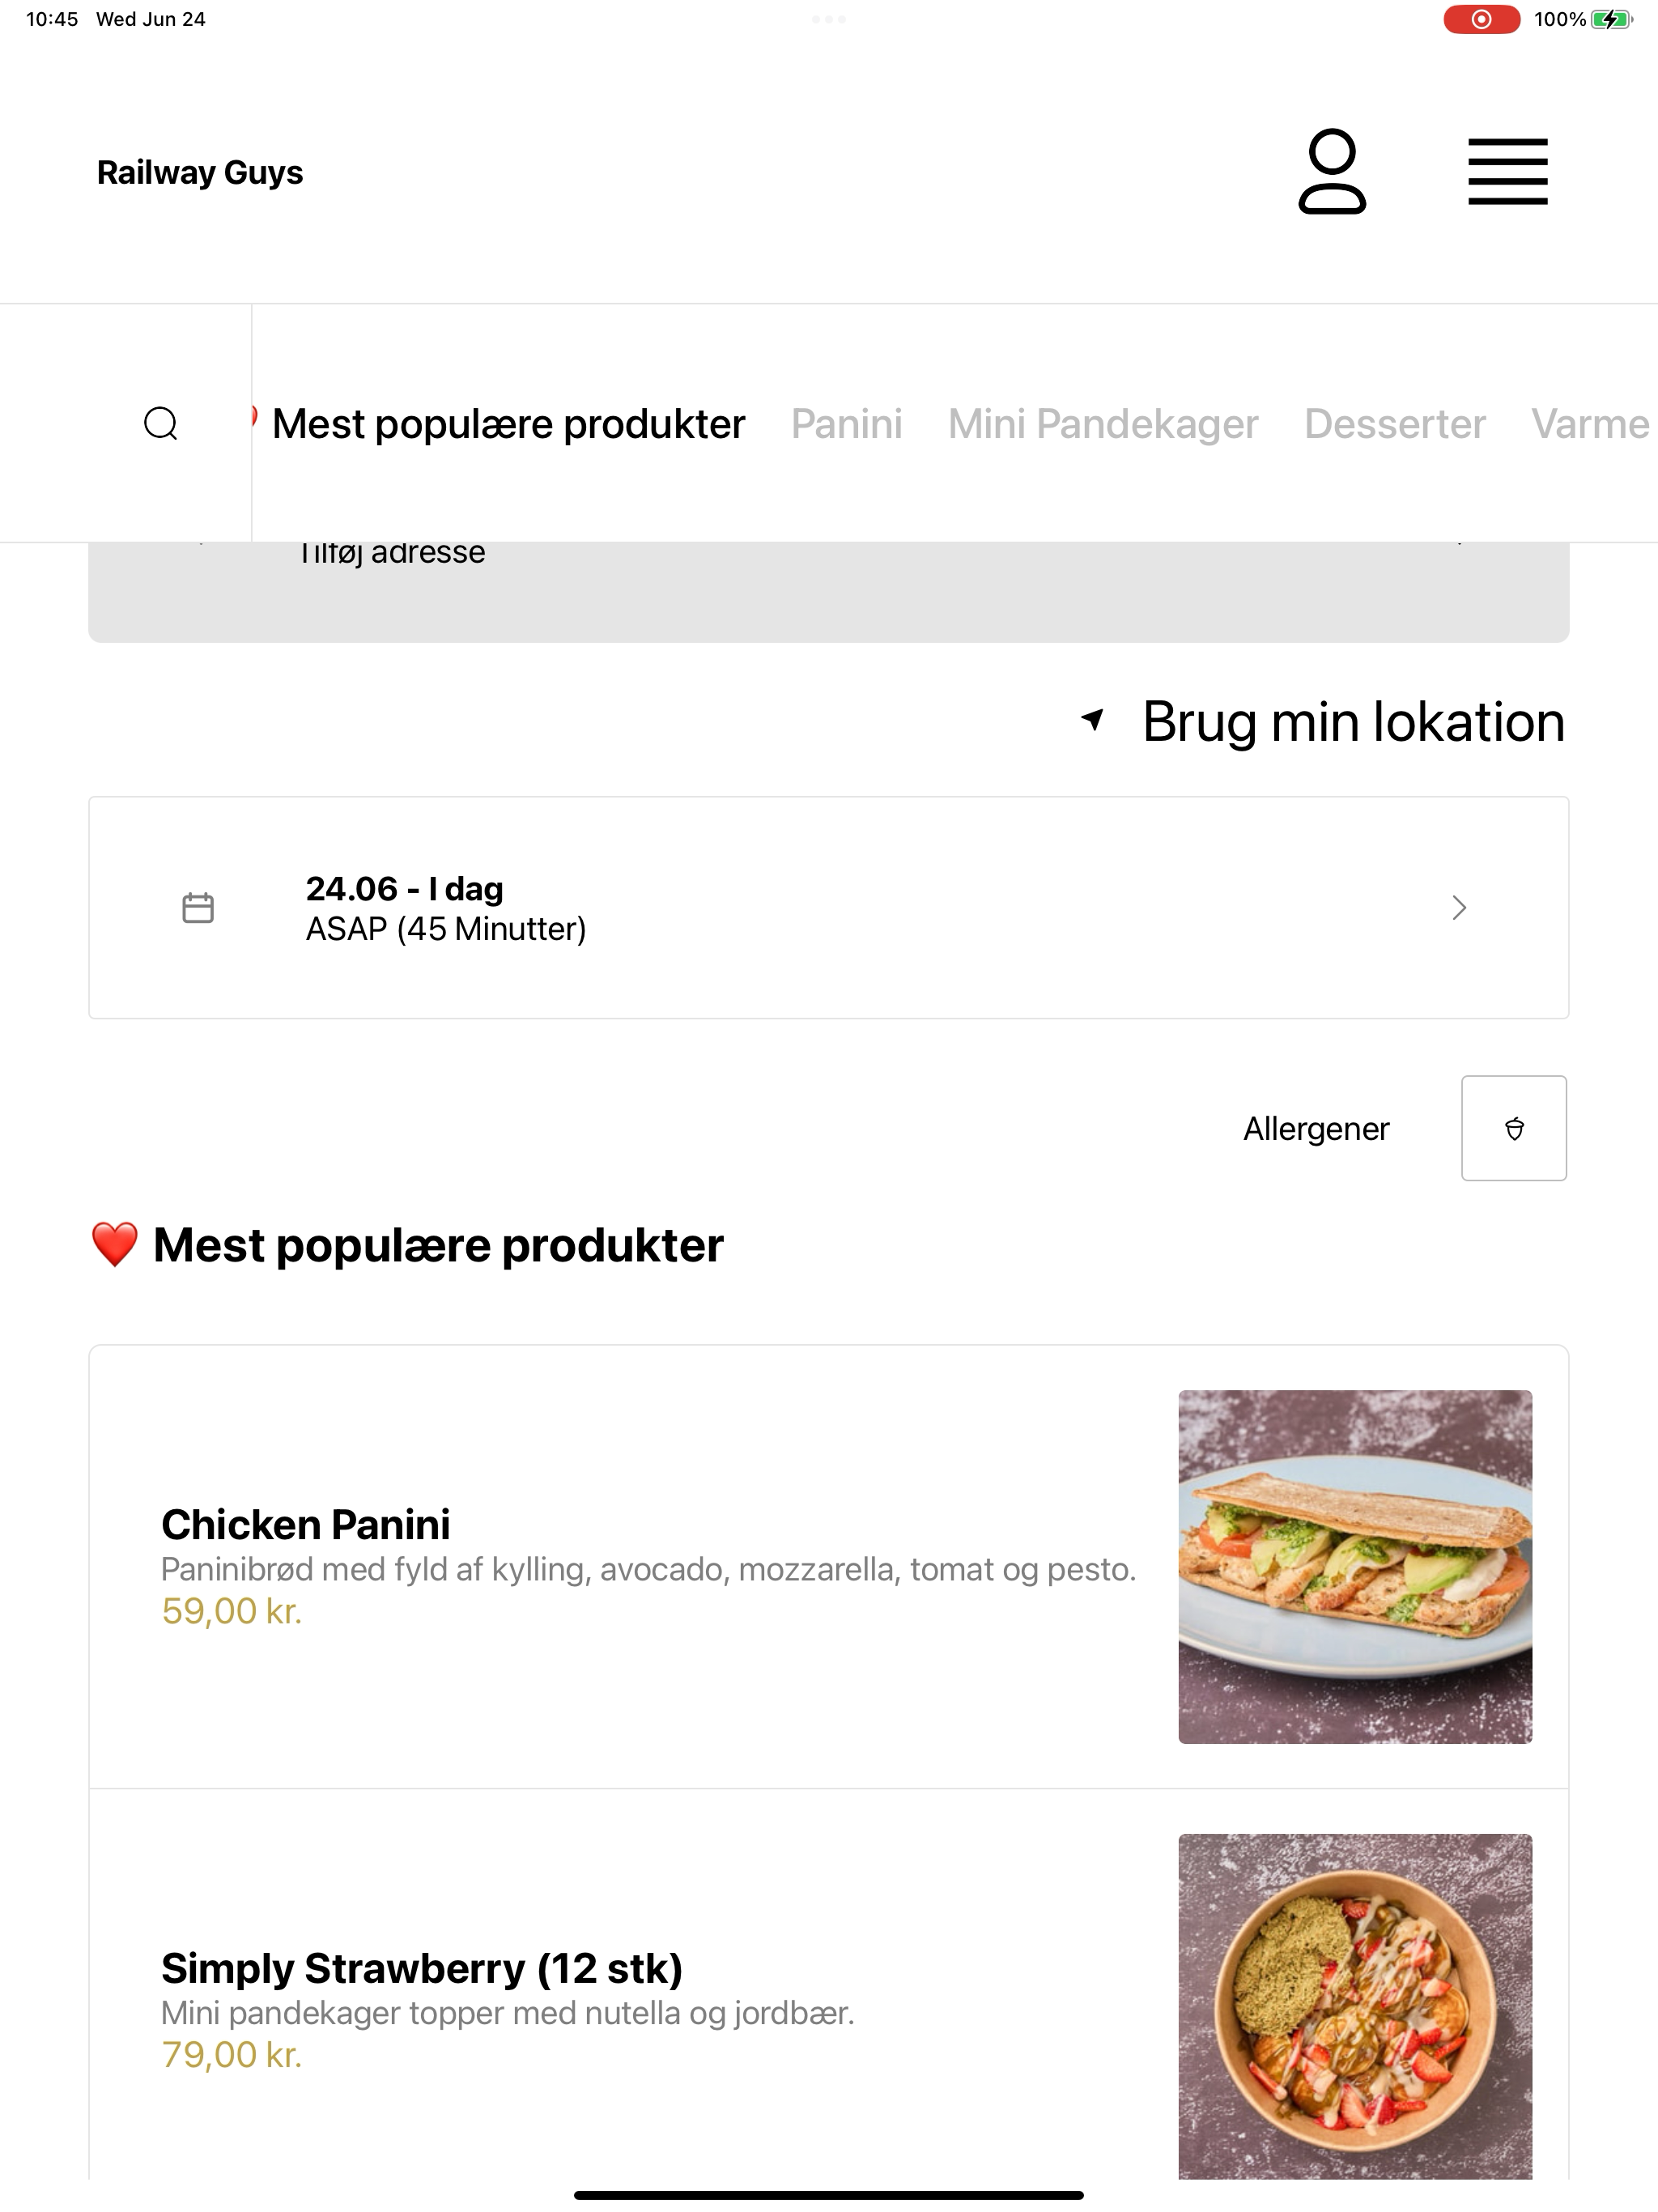Switch to the Panini category tab

846,424
